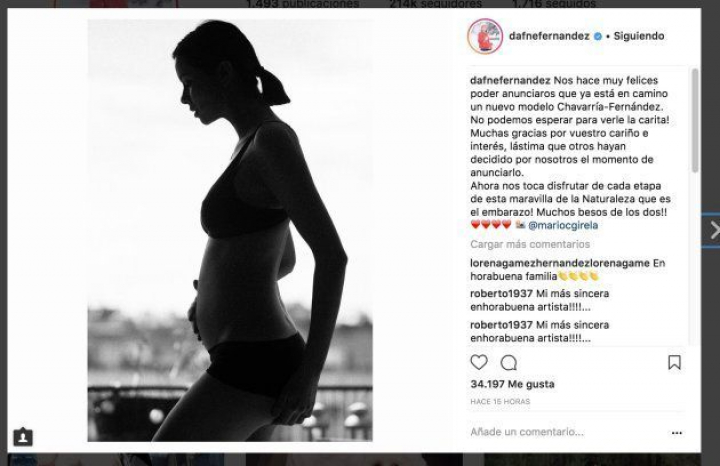Like the post with the heart icon

pos(479,363)
